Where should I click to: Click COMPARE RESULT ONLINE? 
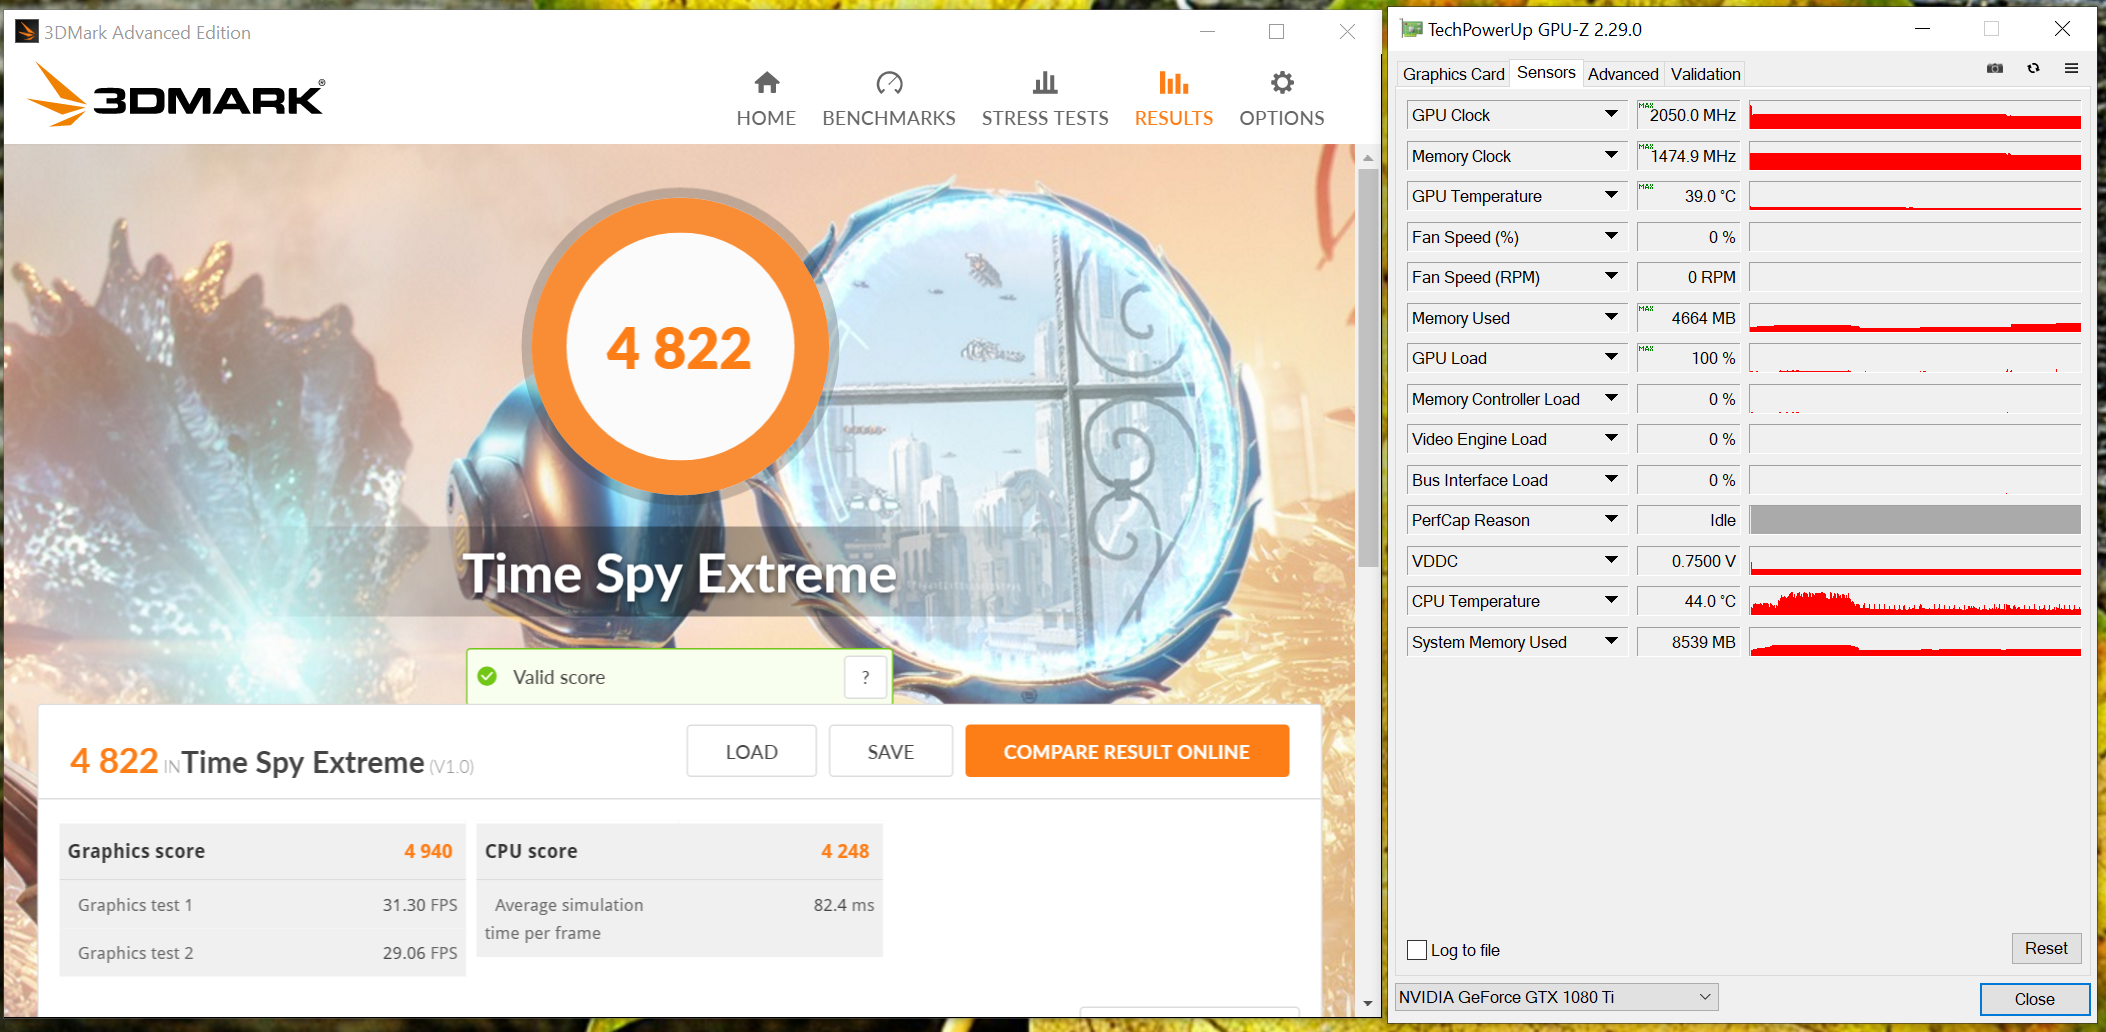tap(1127, 751)
